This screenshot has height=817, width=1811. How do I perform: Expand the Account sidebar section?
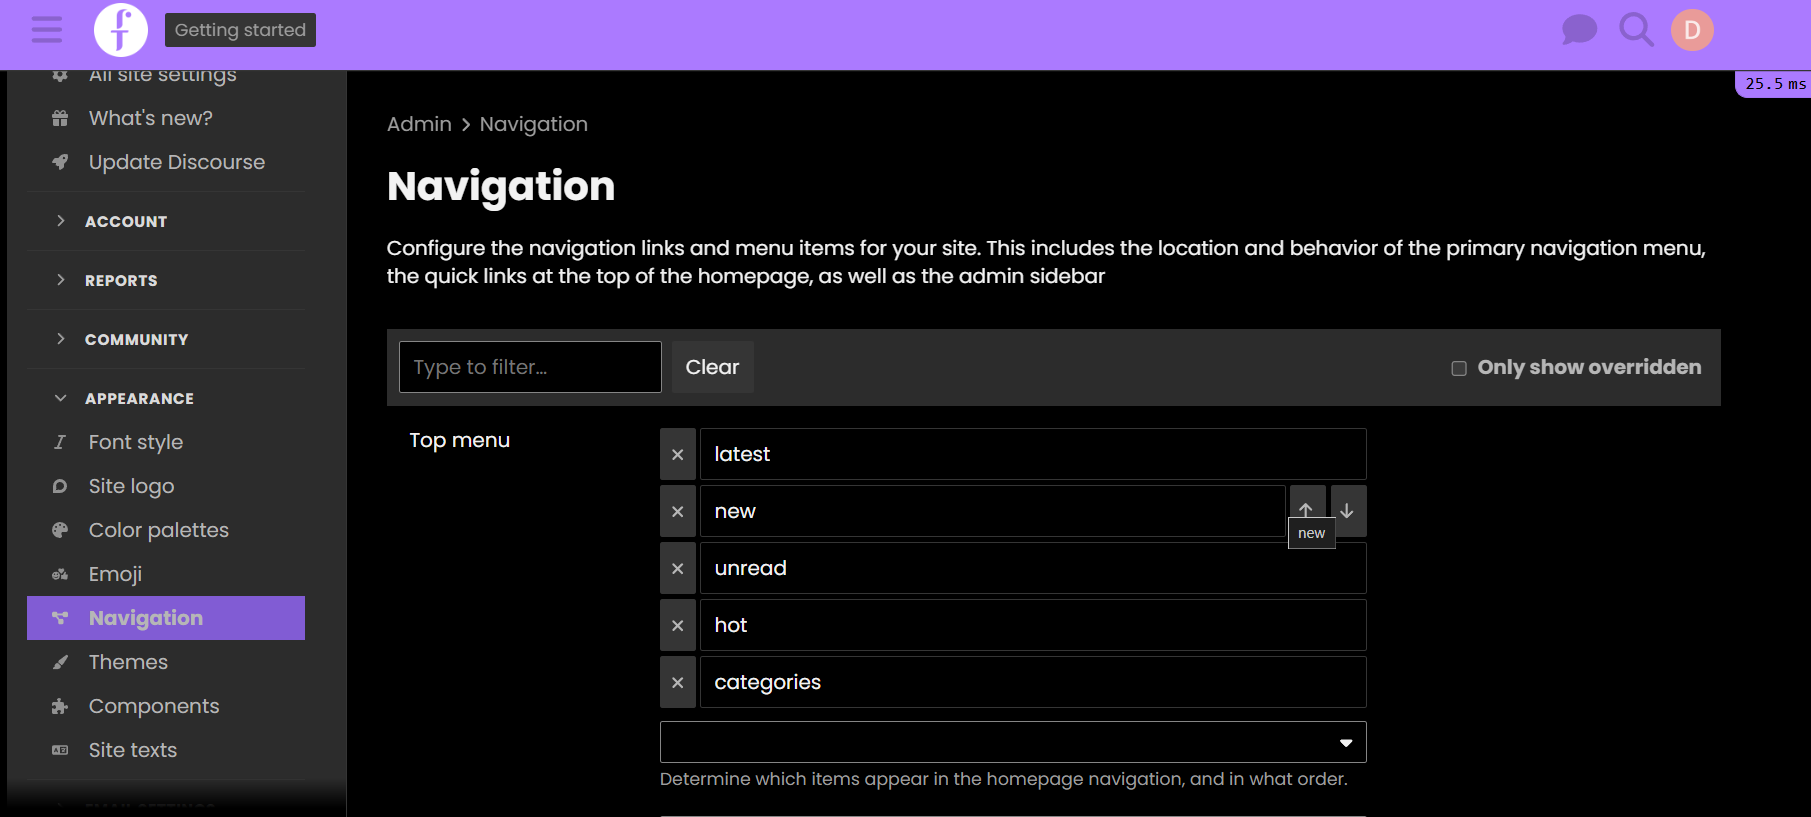click(x=125, y=221)
